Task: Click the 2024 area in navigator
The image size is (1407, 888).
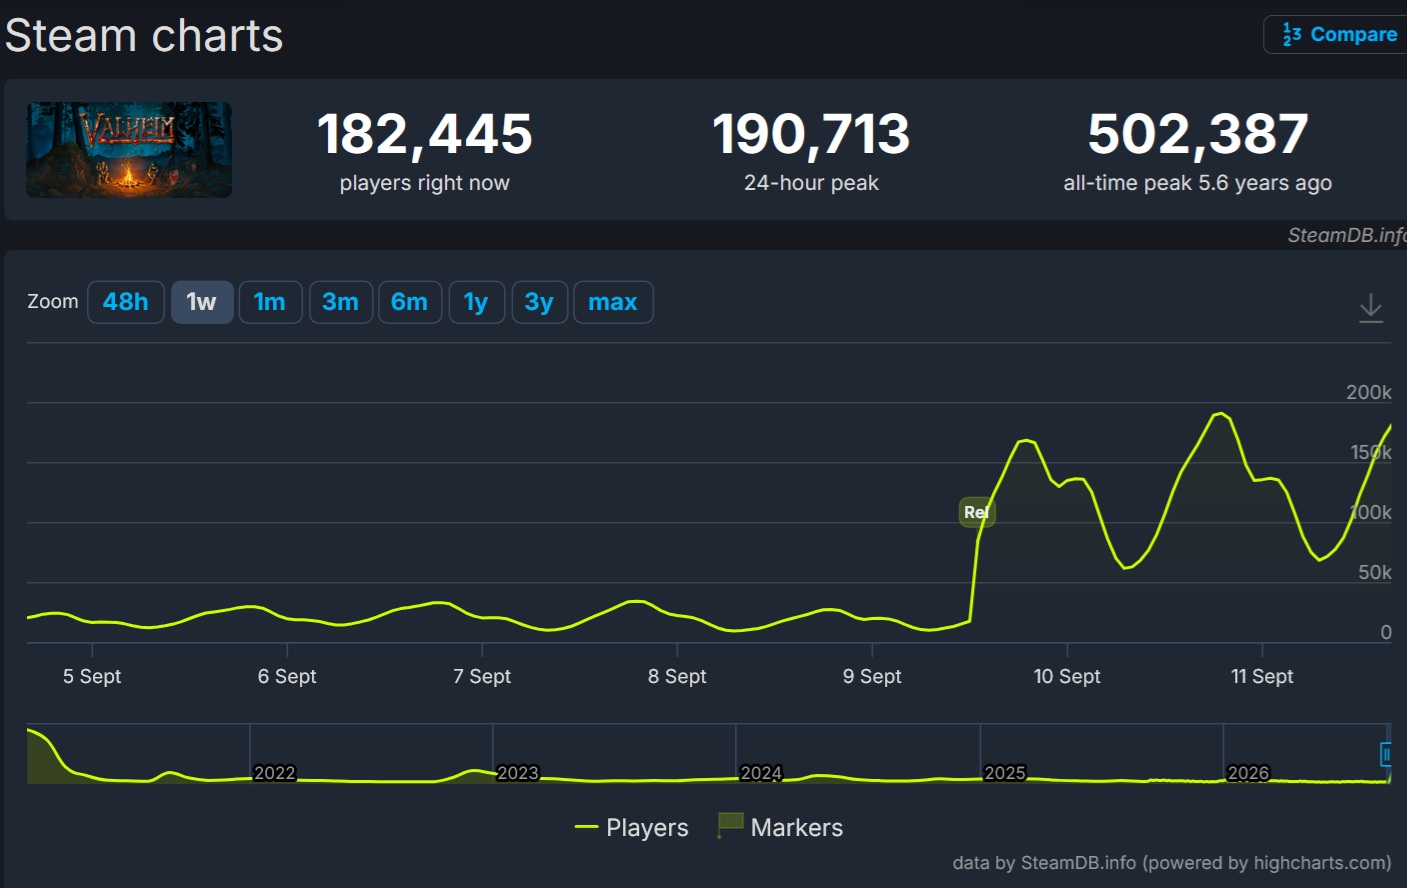Action: click(x=760, y=773)
